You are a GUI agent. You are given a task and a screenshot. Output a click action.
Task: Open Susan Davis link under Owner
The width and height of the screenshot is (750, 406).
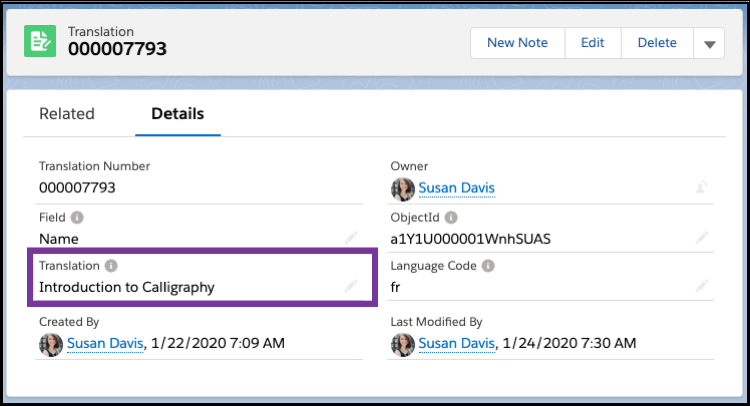[x=456, y=188]
